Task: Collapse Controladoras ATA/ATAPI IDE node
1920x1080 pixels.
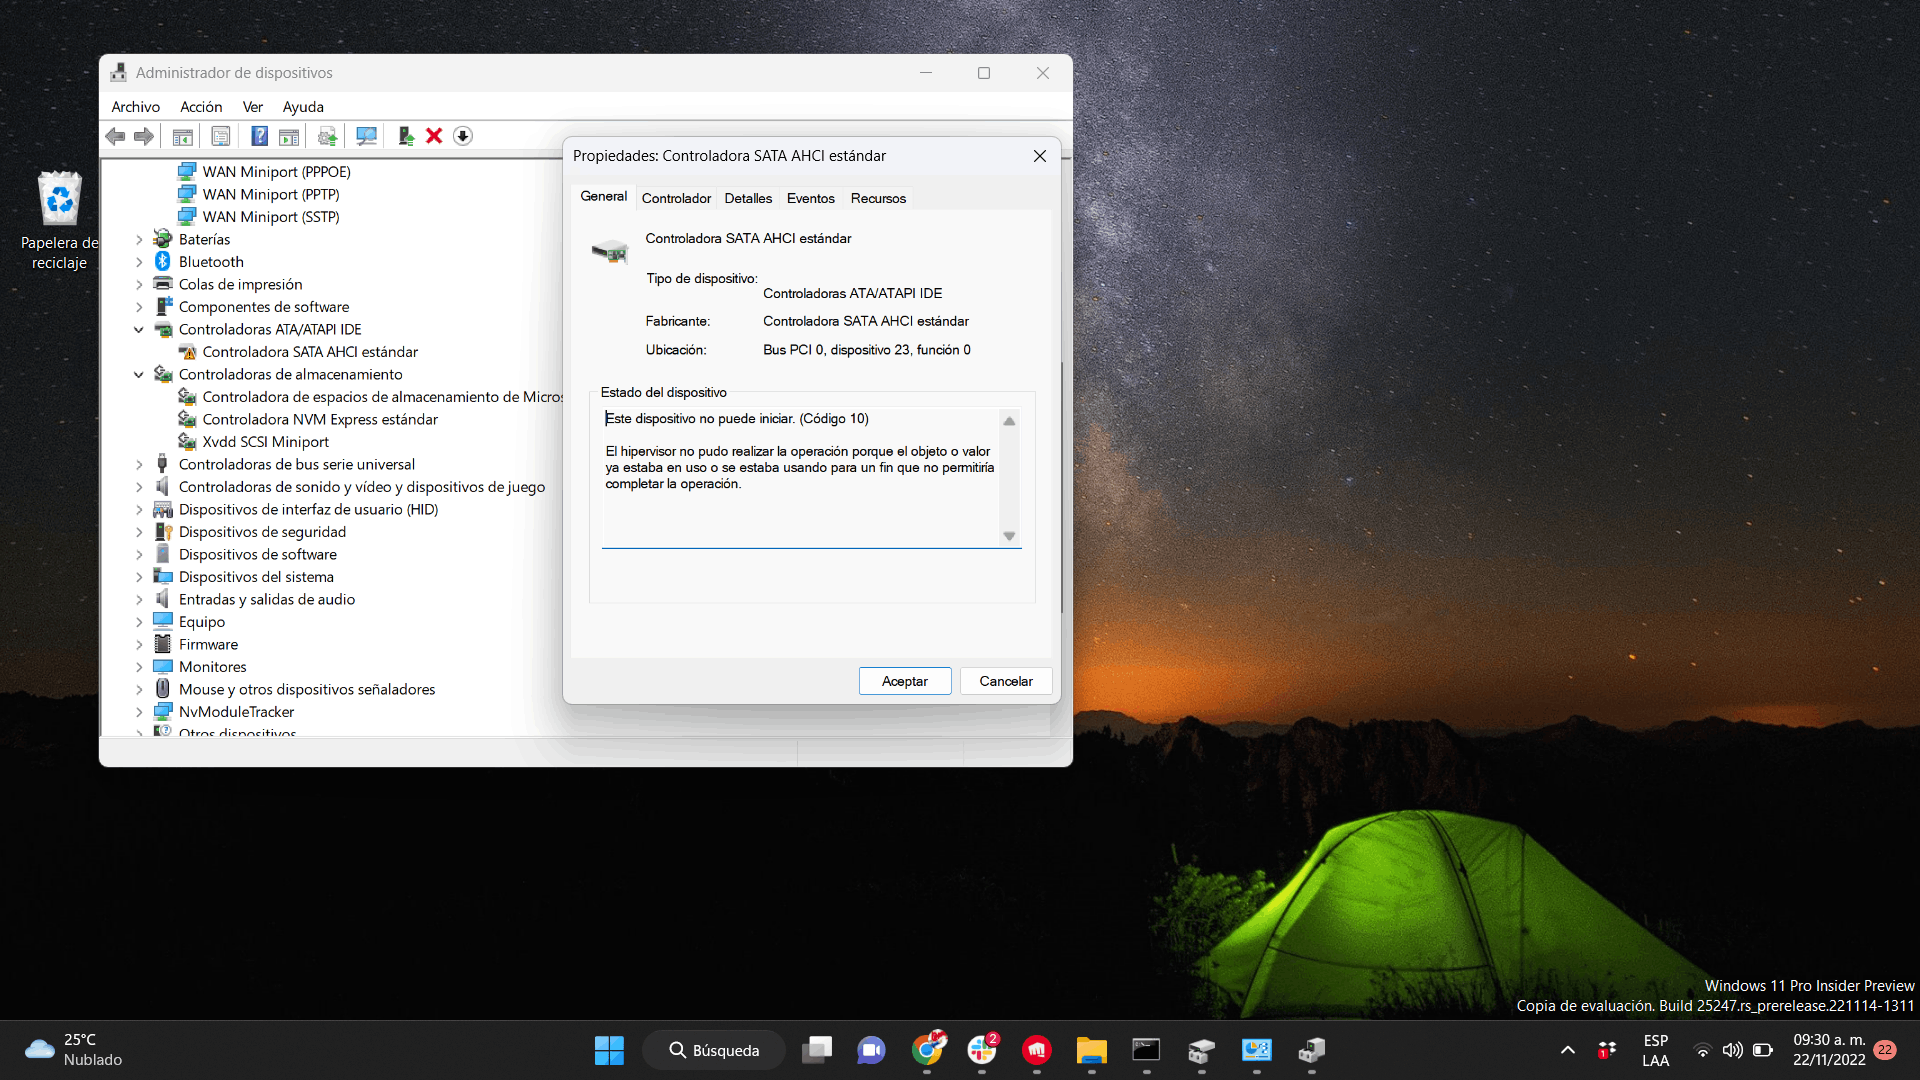Action: [x=139, y=330]
